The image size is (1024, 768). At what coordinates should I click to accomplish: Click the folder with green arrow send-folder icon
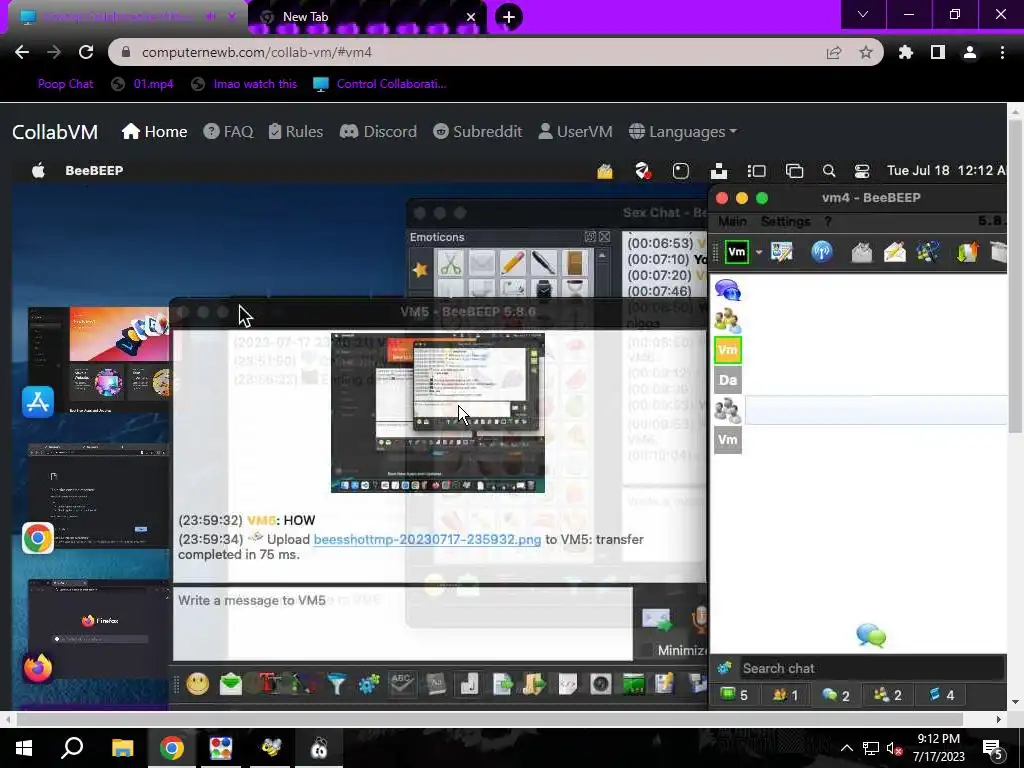(x=534, y=684)
